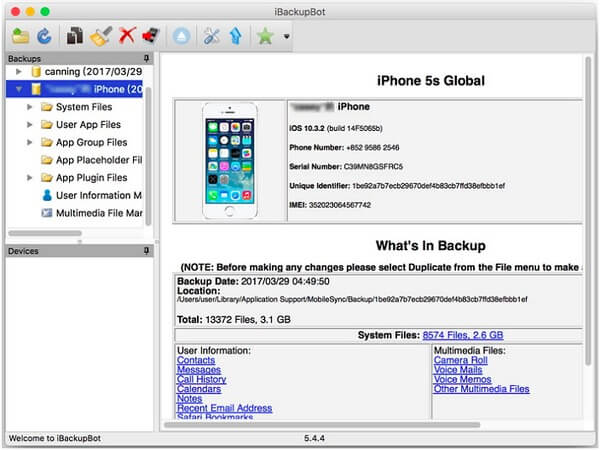This screenshot has height=450, width=600.
Task: Click the blue eject circle icon
Action: pyautogui.click(x=181, y=36)
